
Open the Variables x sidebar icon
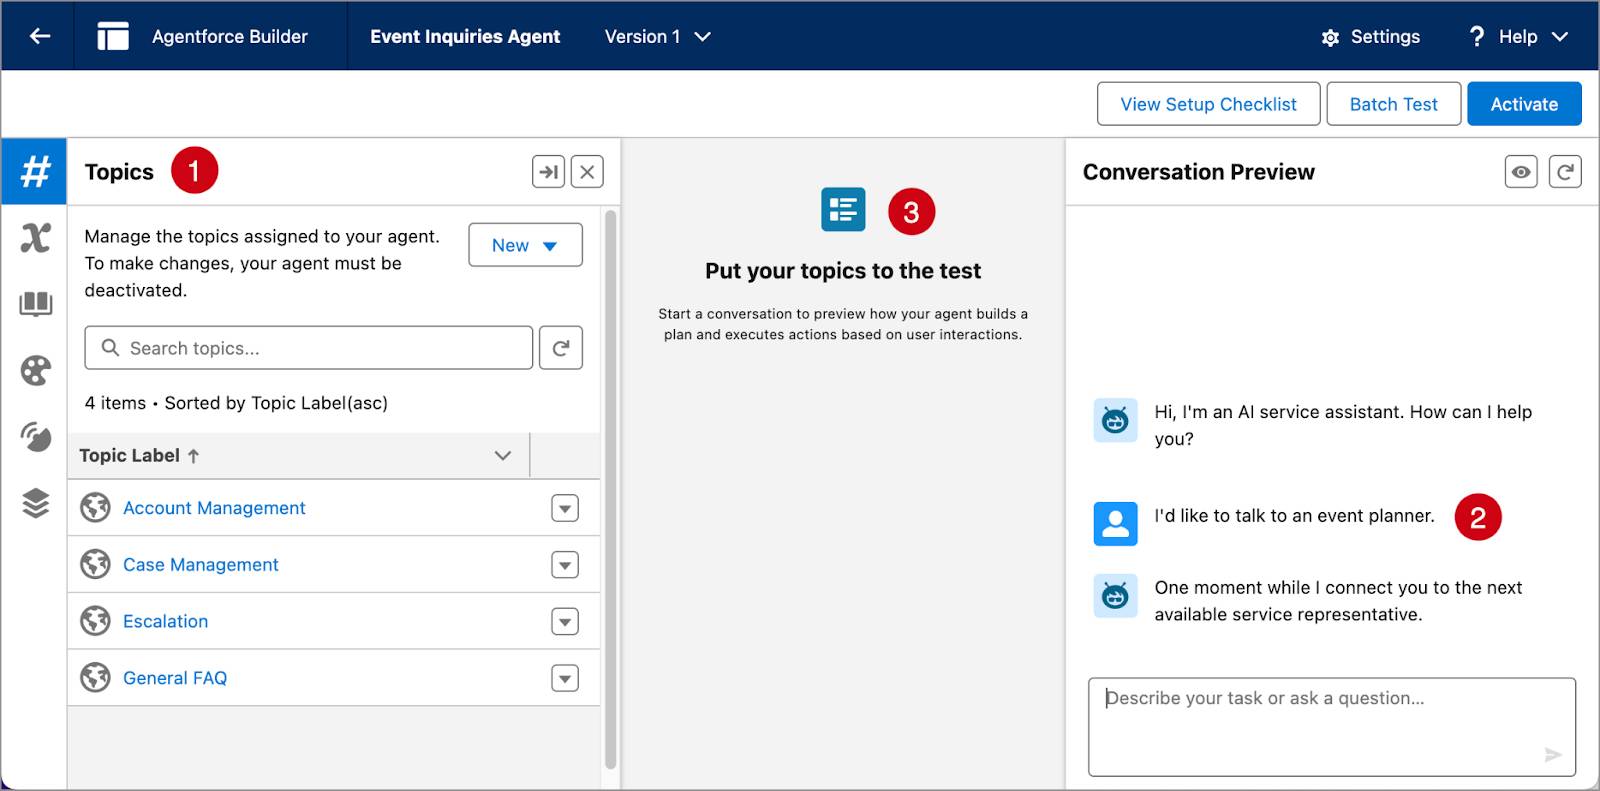tap(35, 238)
